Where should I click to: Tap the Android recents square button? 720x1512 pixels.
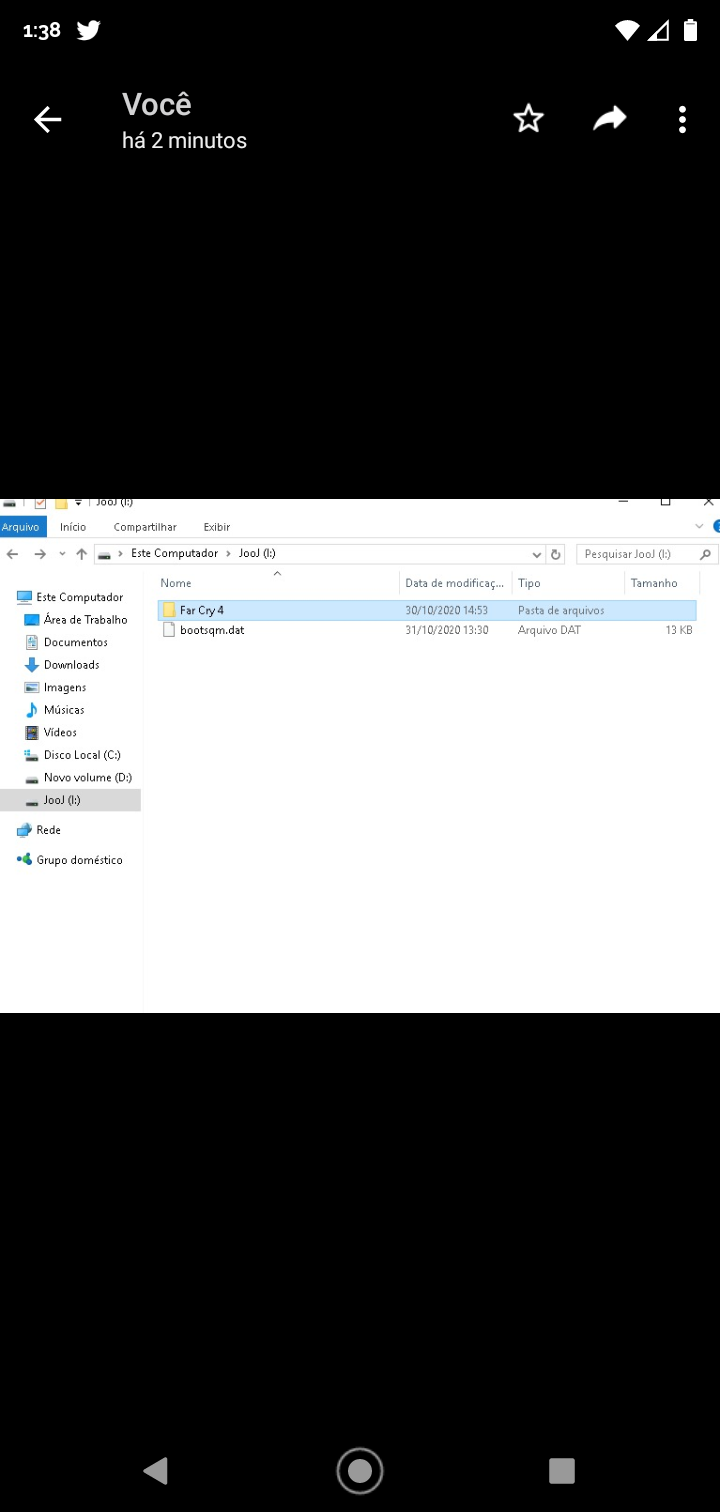click(x=562, y=1470)
